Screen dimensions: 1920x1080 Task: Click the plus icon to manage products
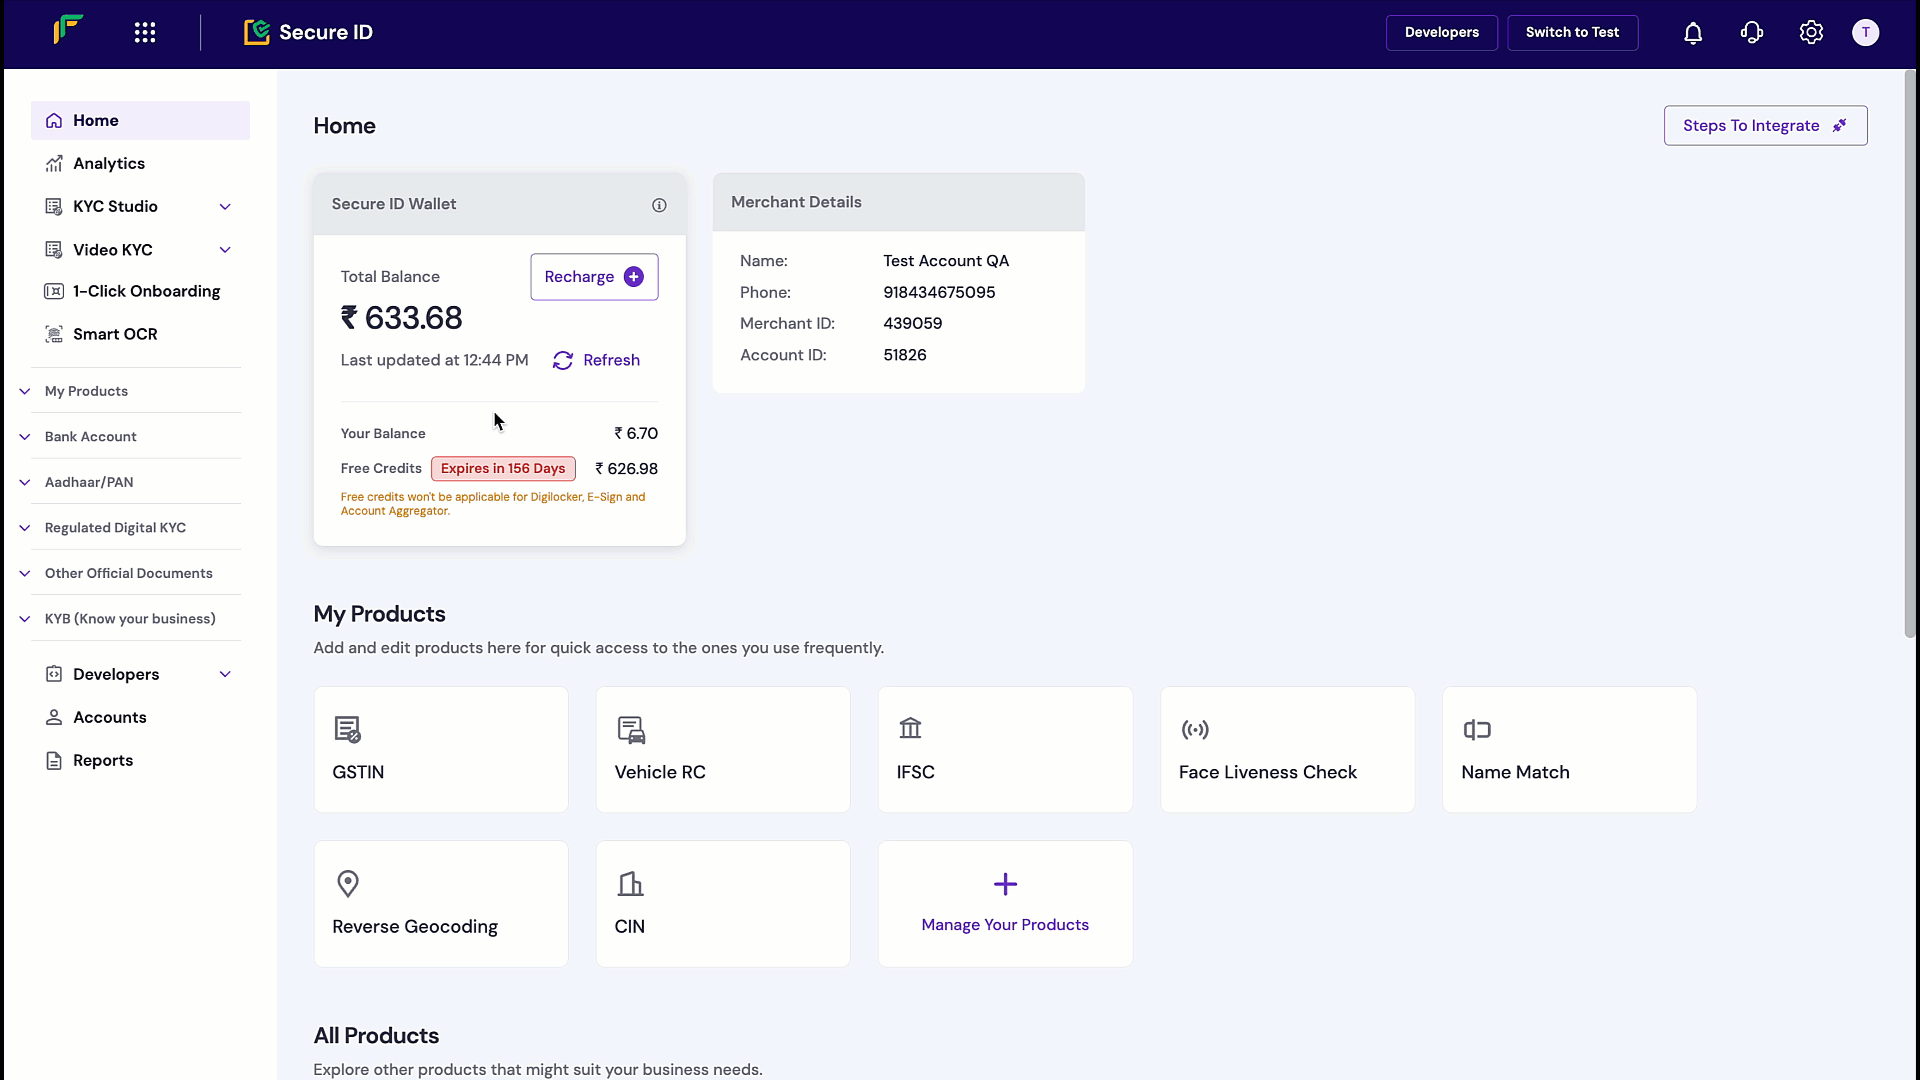pos(1005,884)
